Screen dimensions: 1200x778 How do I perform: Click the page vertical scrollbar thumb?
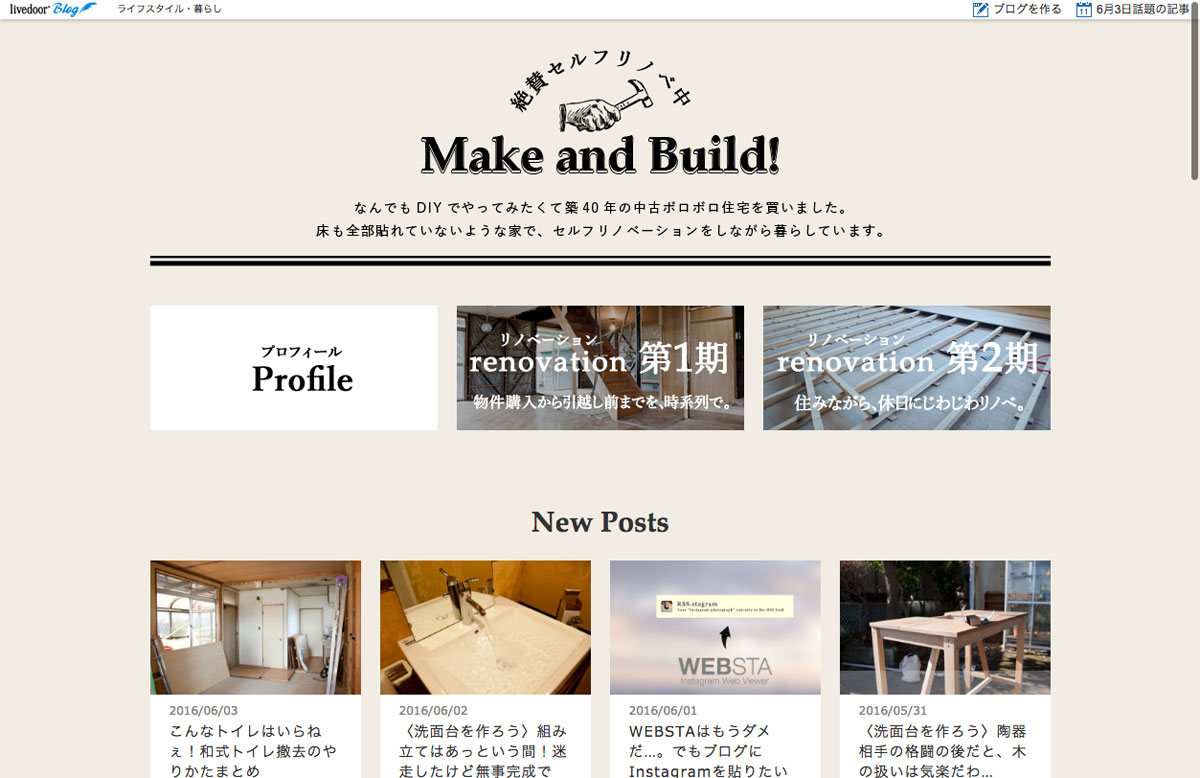1194,100
